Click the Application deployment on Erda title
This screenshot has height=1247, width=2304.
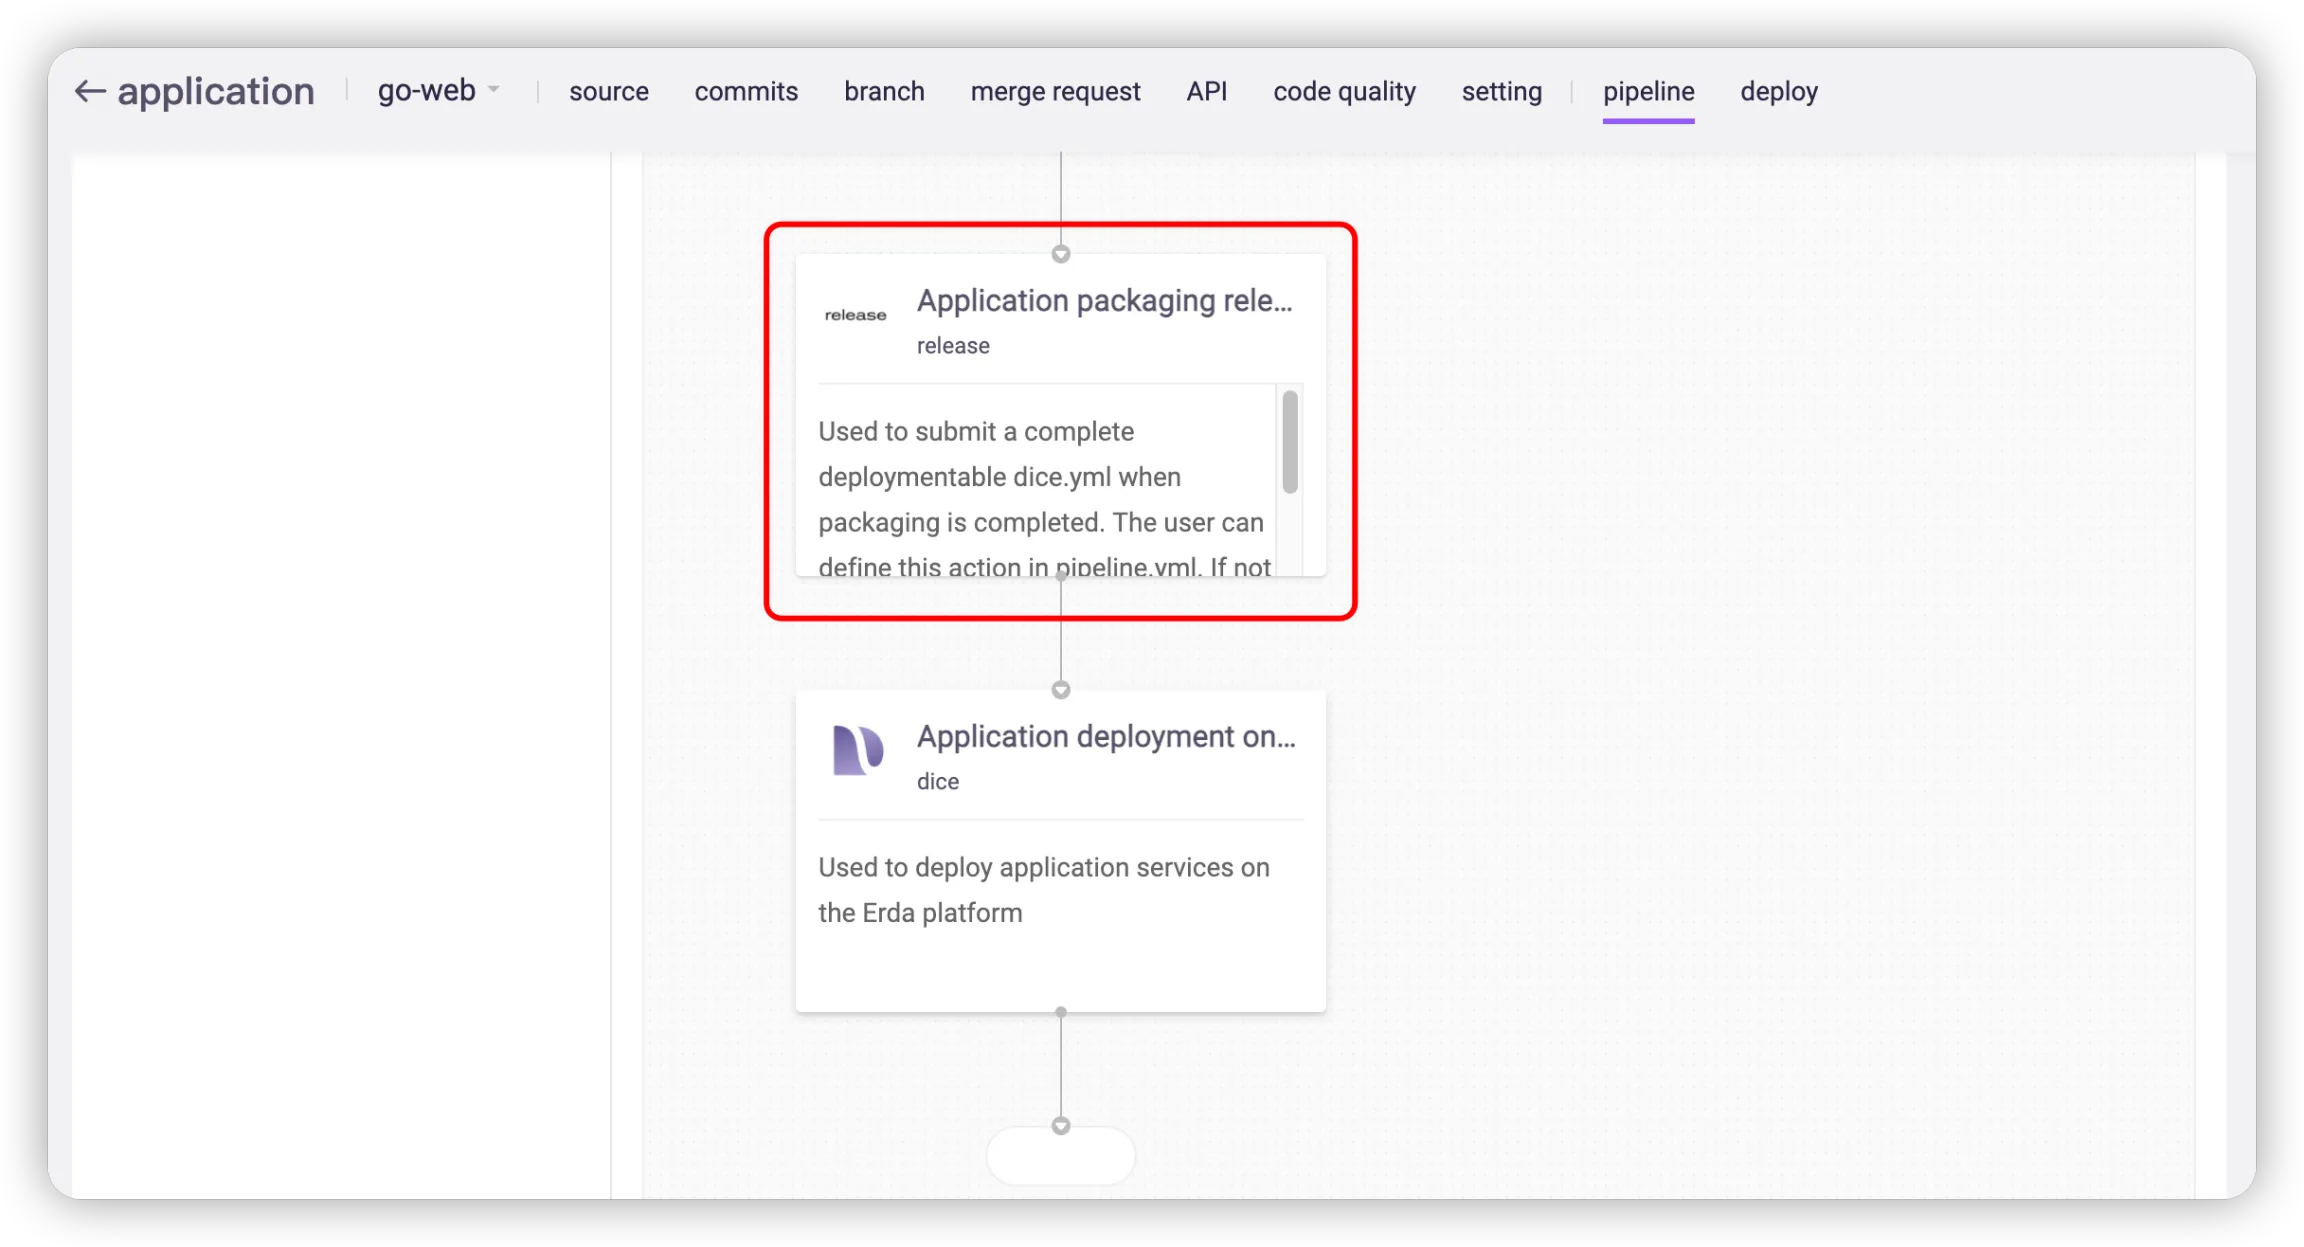click(x=1106, y=737)
